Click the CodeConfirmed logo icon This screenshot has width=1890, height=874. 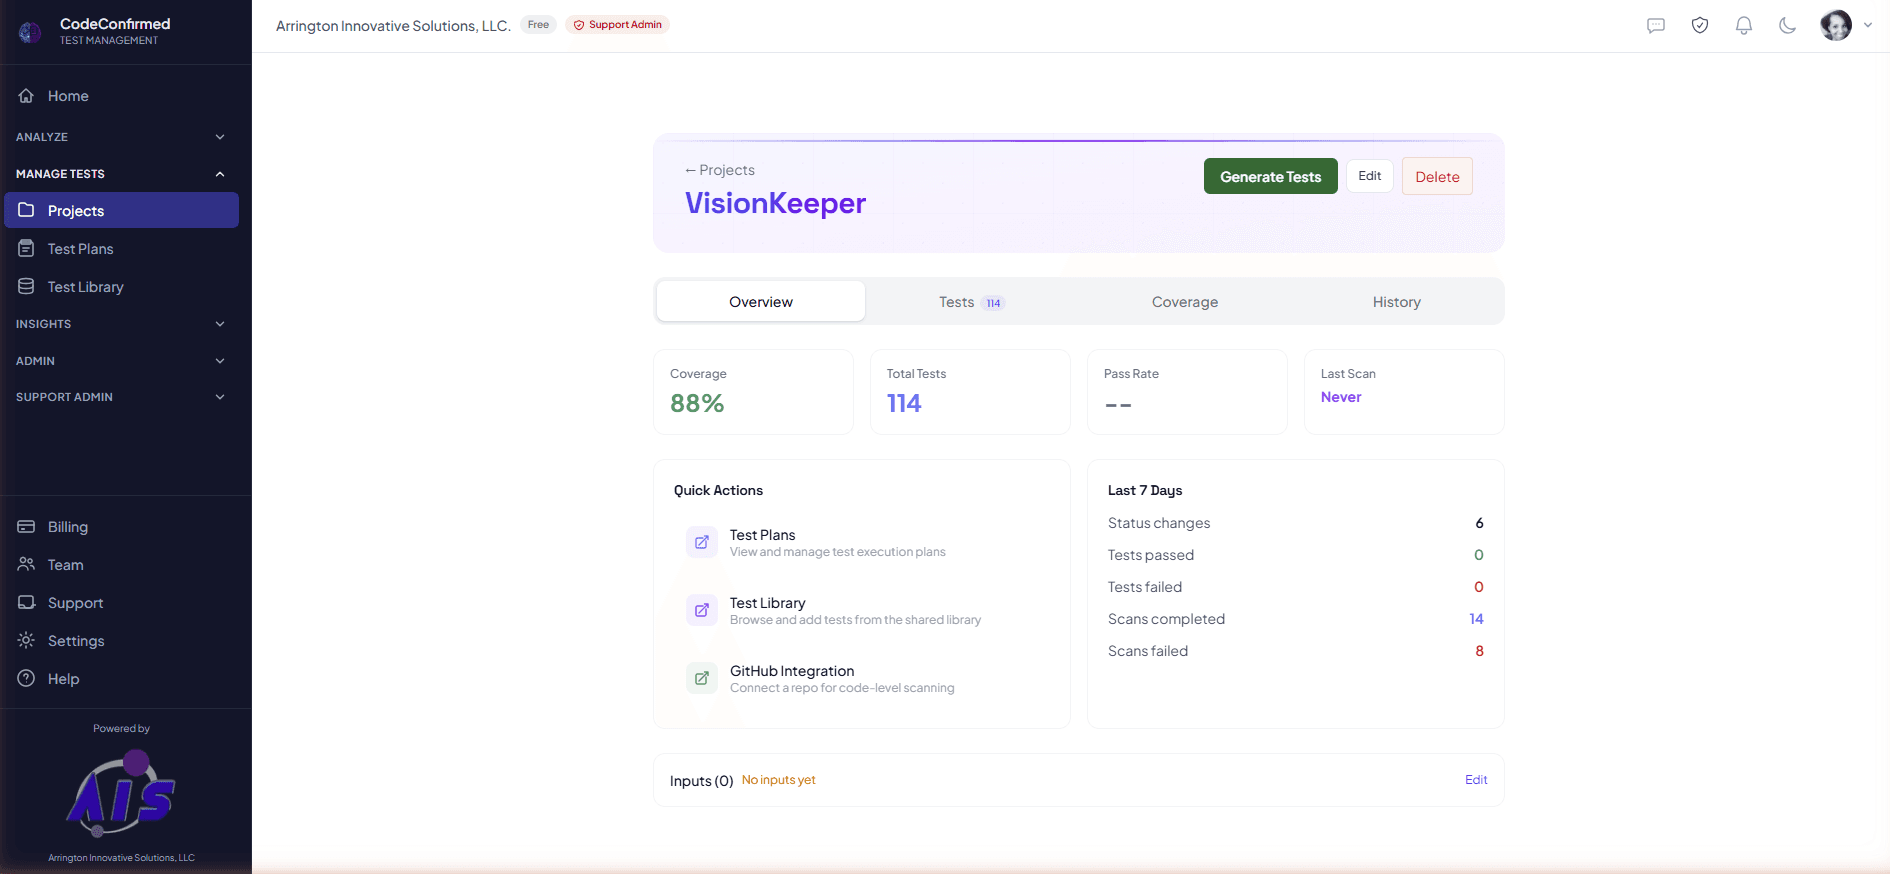point(30,32)
